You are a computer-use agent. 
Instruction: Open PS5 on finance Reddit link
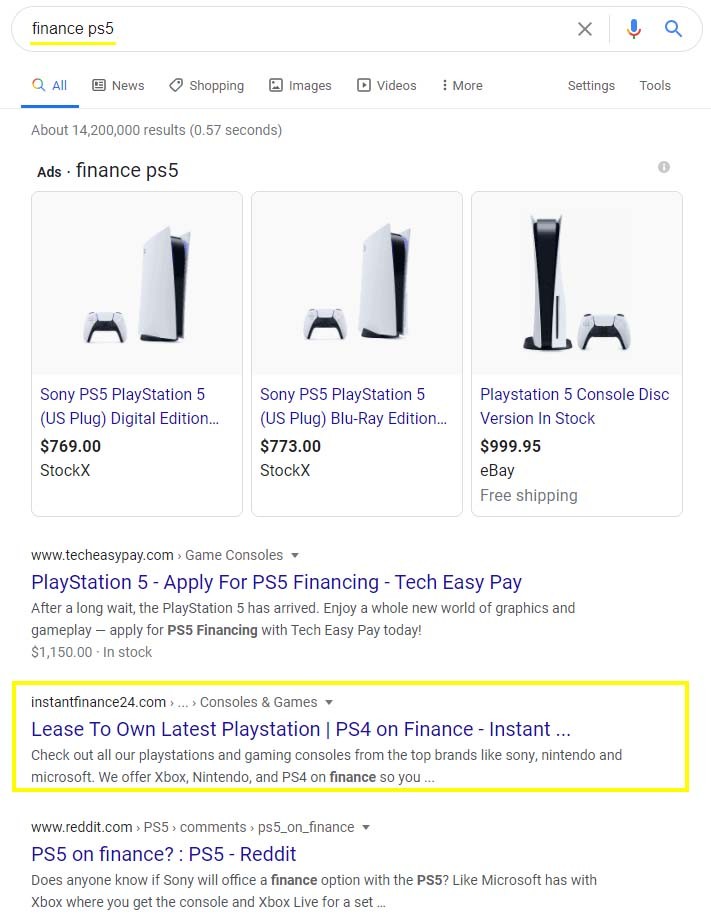pos(164,854)
